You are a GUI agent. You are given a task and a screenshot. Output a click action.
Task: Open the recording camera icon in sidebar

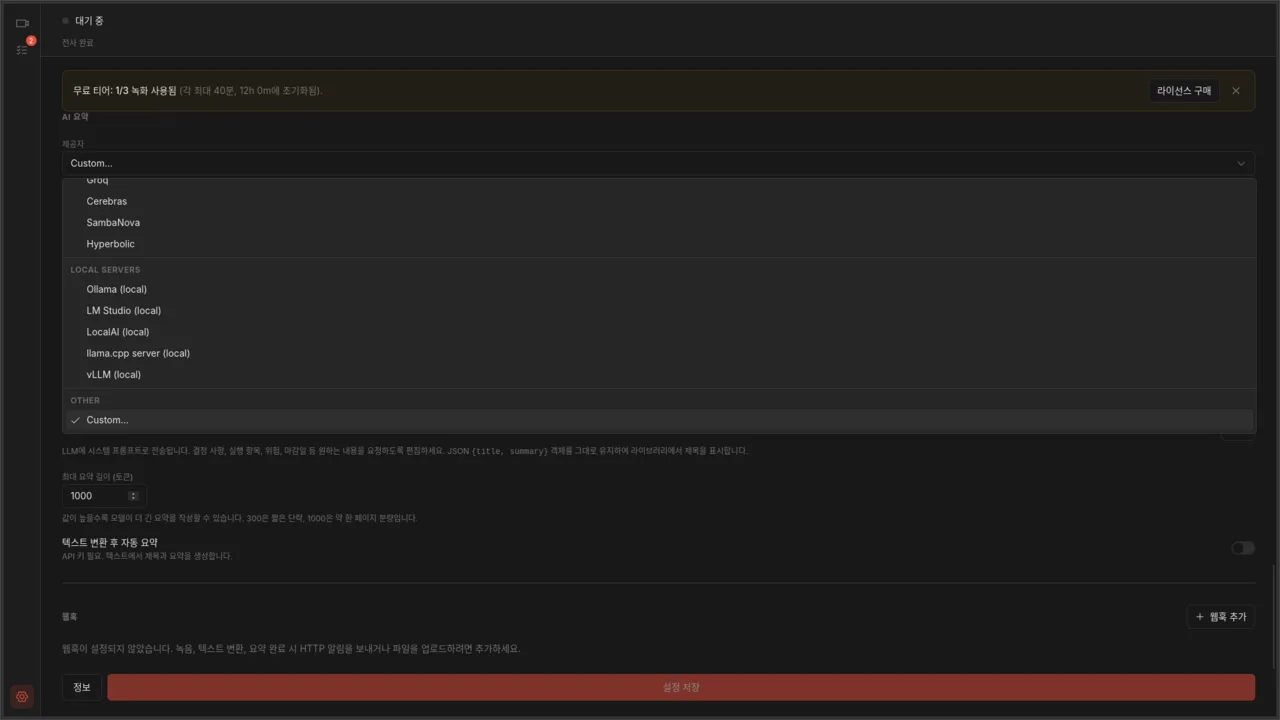[22, 23]
